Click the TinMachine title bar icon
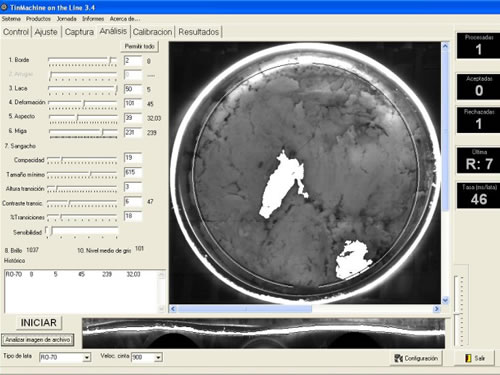 coord(4,7)
